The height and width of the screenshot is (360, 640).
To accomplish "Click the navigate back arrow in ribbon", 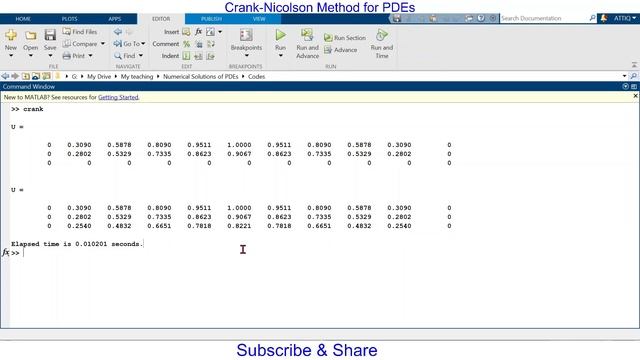I will pyautogui.click(x=118, y=31).
